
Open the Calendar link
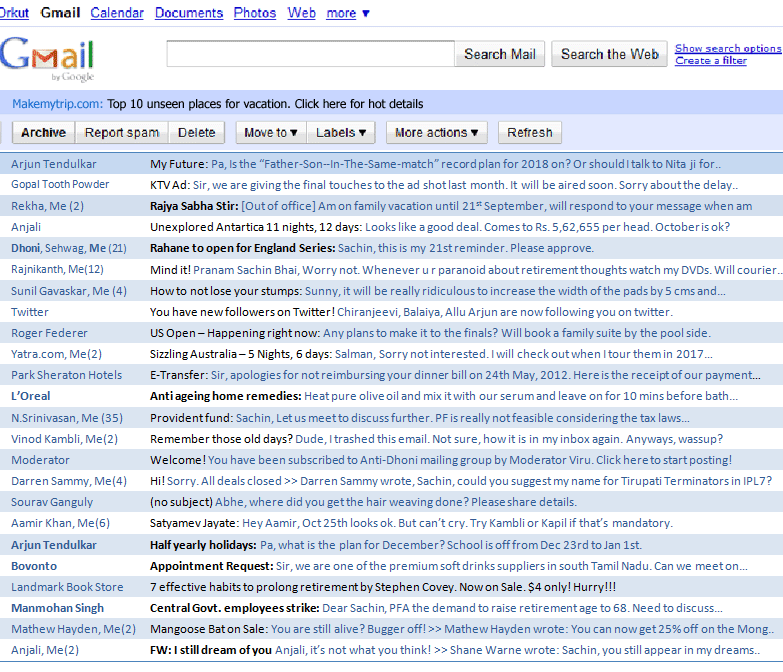pos(117,12)
